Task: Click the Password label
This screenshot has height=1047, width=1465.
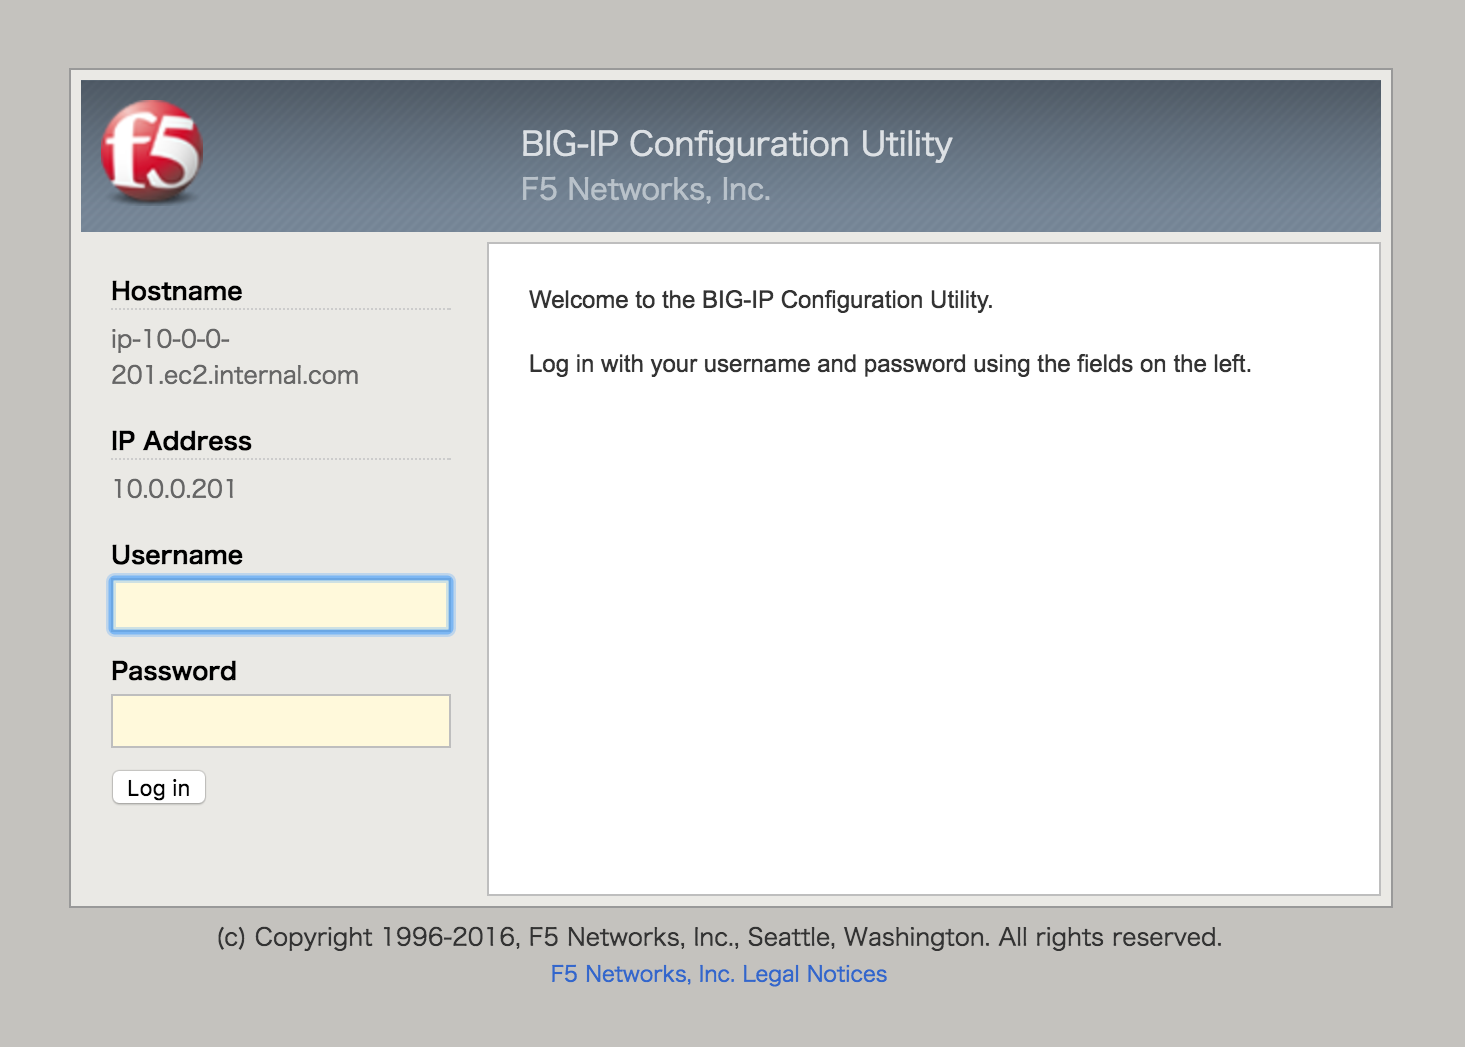Action: pyautogui.click(x=174, y=671)
